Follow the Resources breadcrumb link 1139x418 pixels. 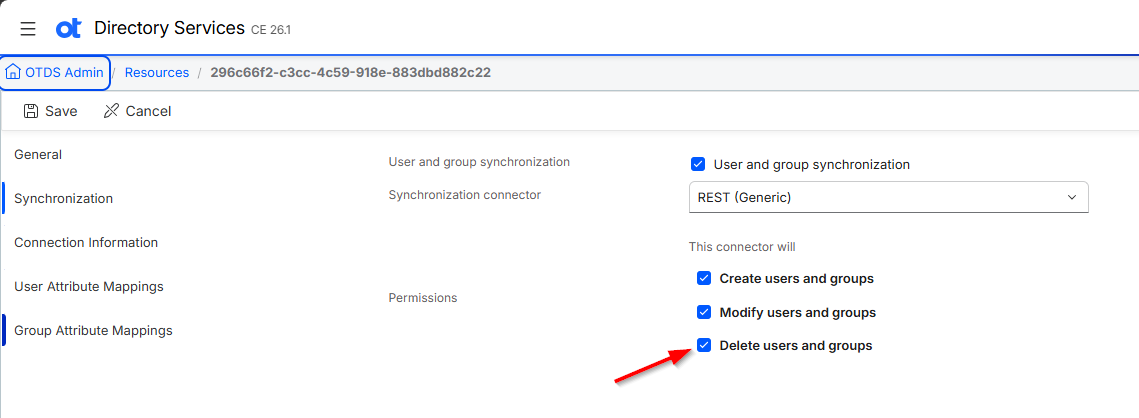(x=157, y=73)
